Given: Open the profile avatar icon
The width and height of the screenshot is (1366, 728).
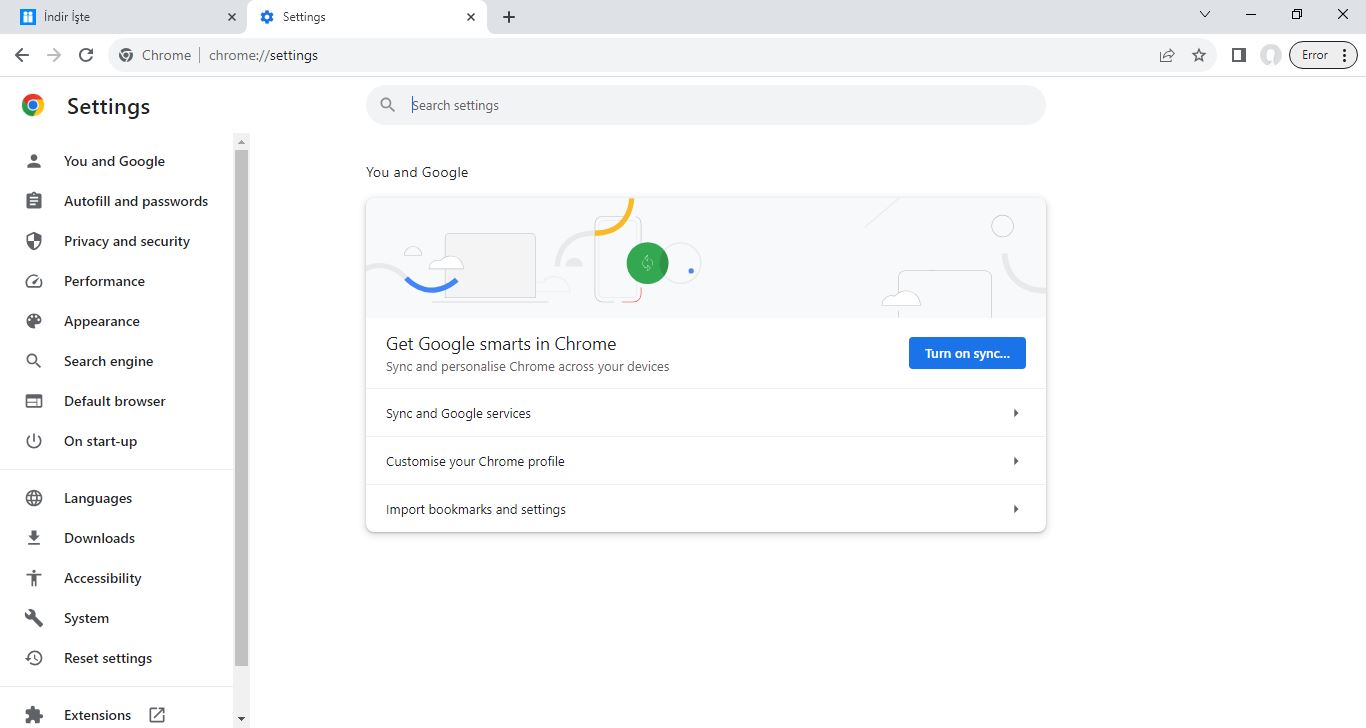Looking at the screenshot, I should [x=1271, y=55].
